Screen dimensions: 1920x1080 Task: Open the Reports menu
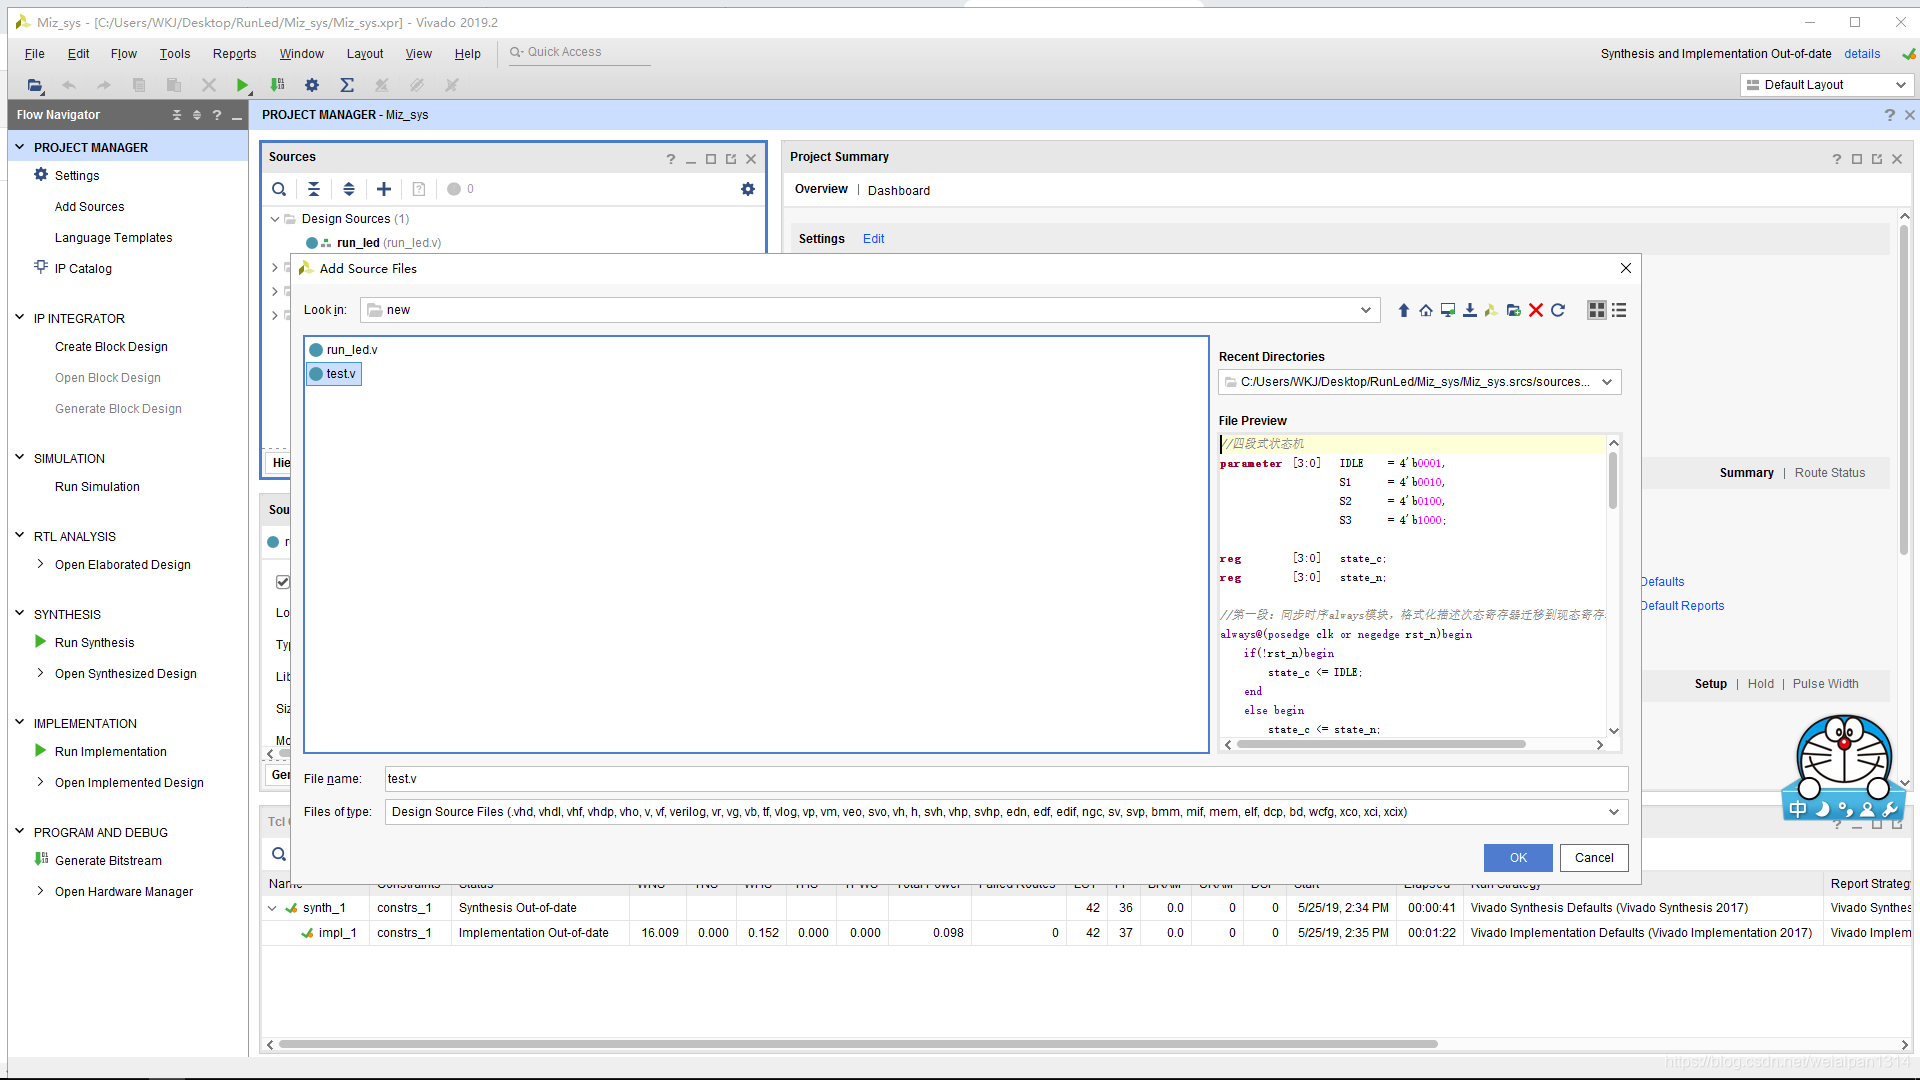tap(234, 54)
